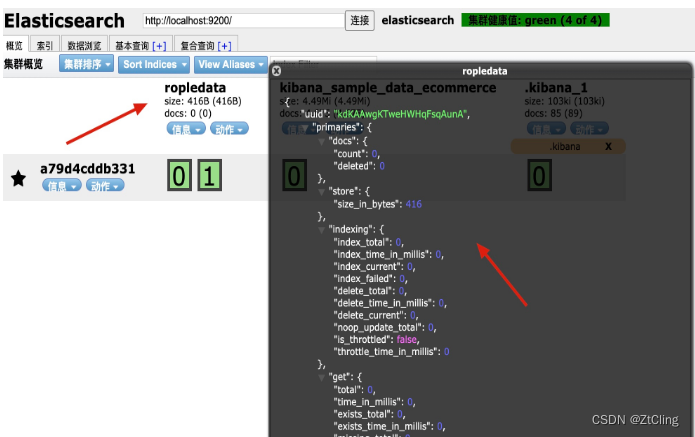
Task: Click ropledata shard 0 box
Action: pyautogui.click(x=180, y=176)
